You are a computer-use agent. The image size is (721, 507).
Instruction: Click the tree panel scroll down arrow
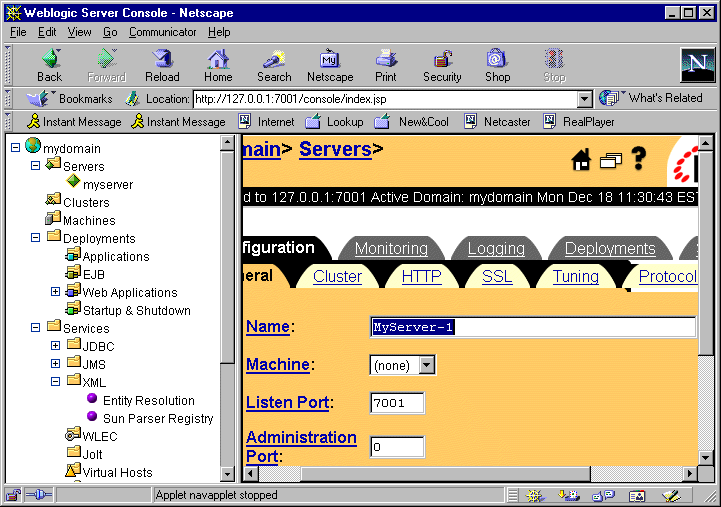tap(227, 473)
